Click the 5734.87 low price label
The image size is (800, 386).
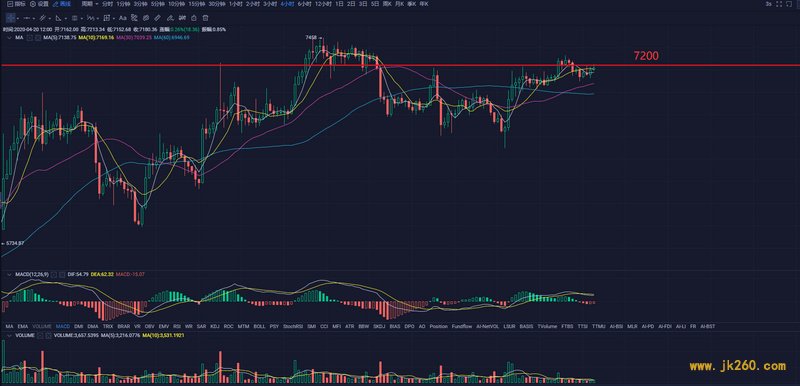[x=14, y=243]
